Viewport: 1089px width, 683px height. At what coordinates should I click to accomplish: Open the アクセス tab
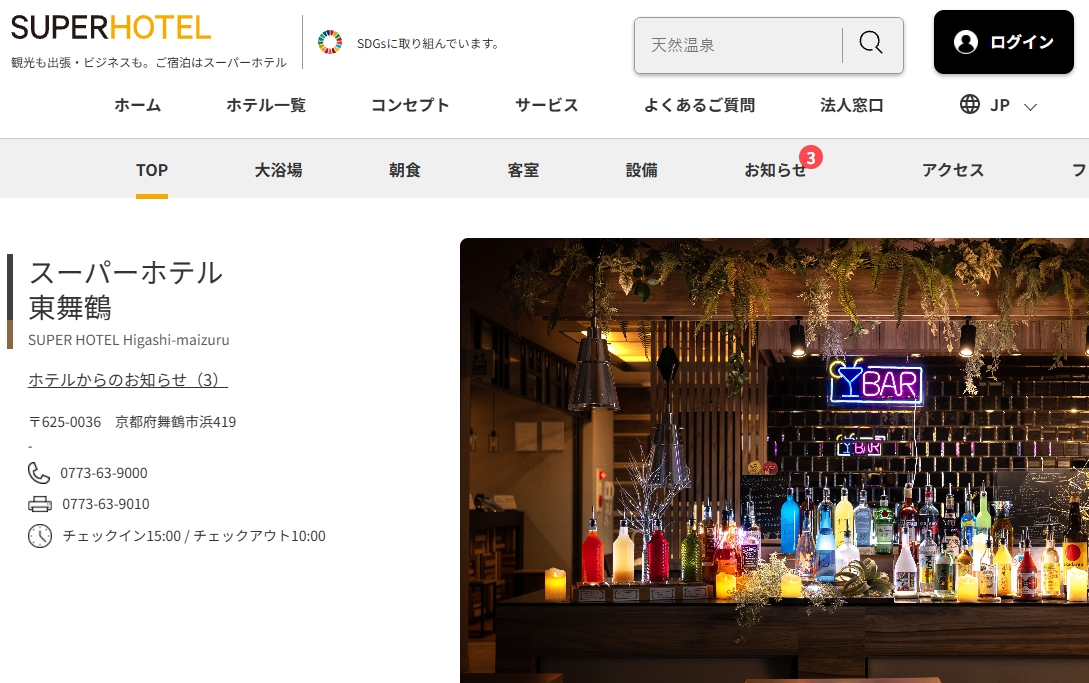[953, 170]
